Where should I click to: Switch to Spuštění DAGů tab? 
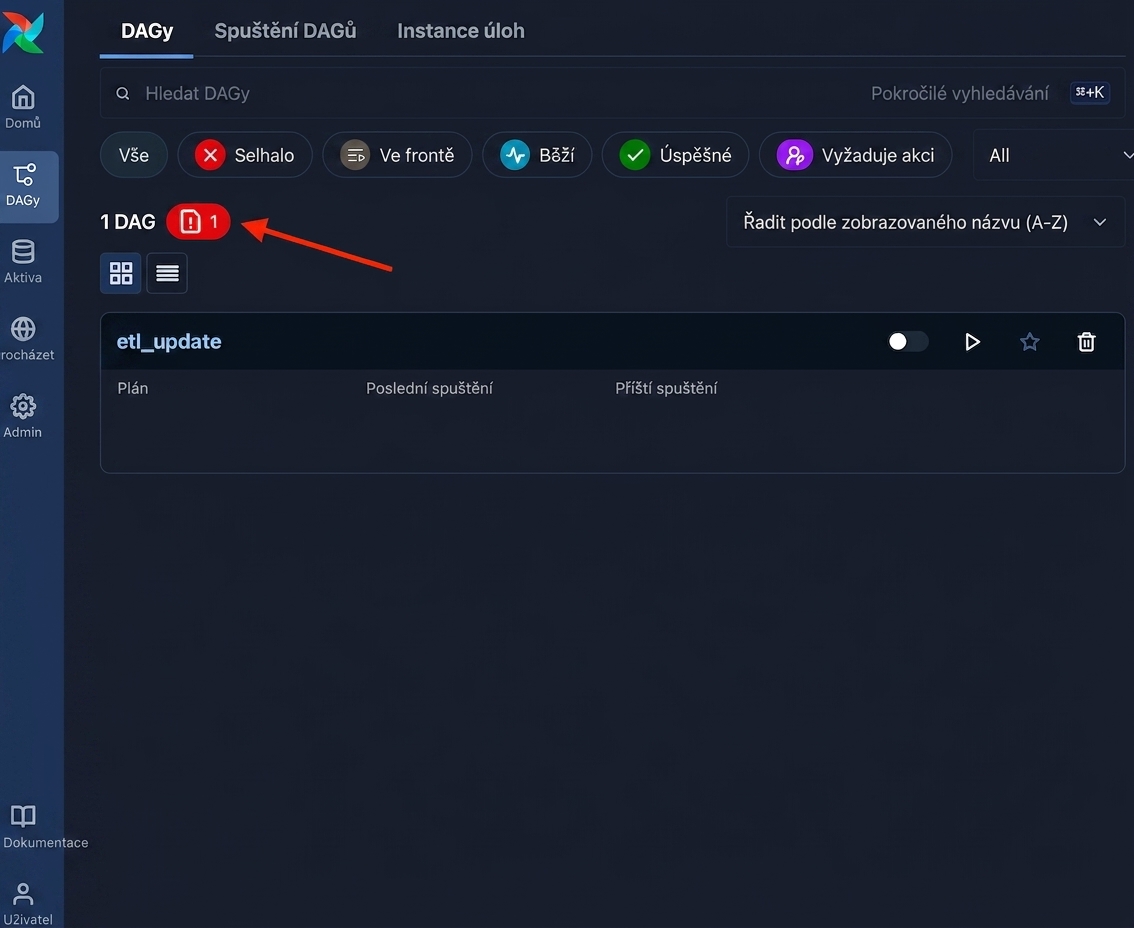285,31
